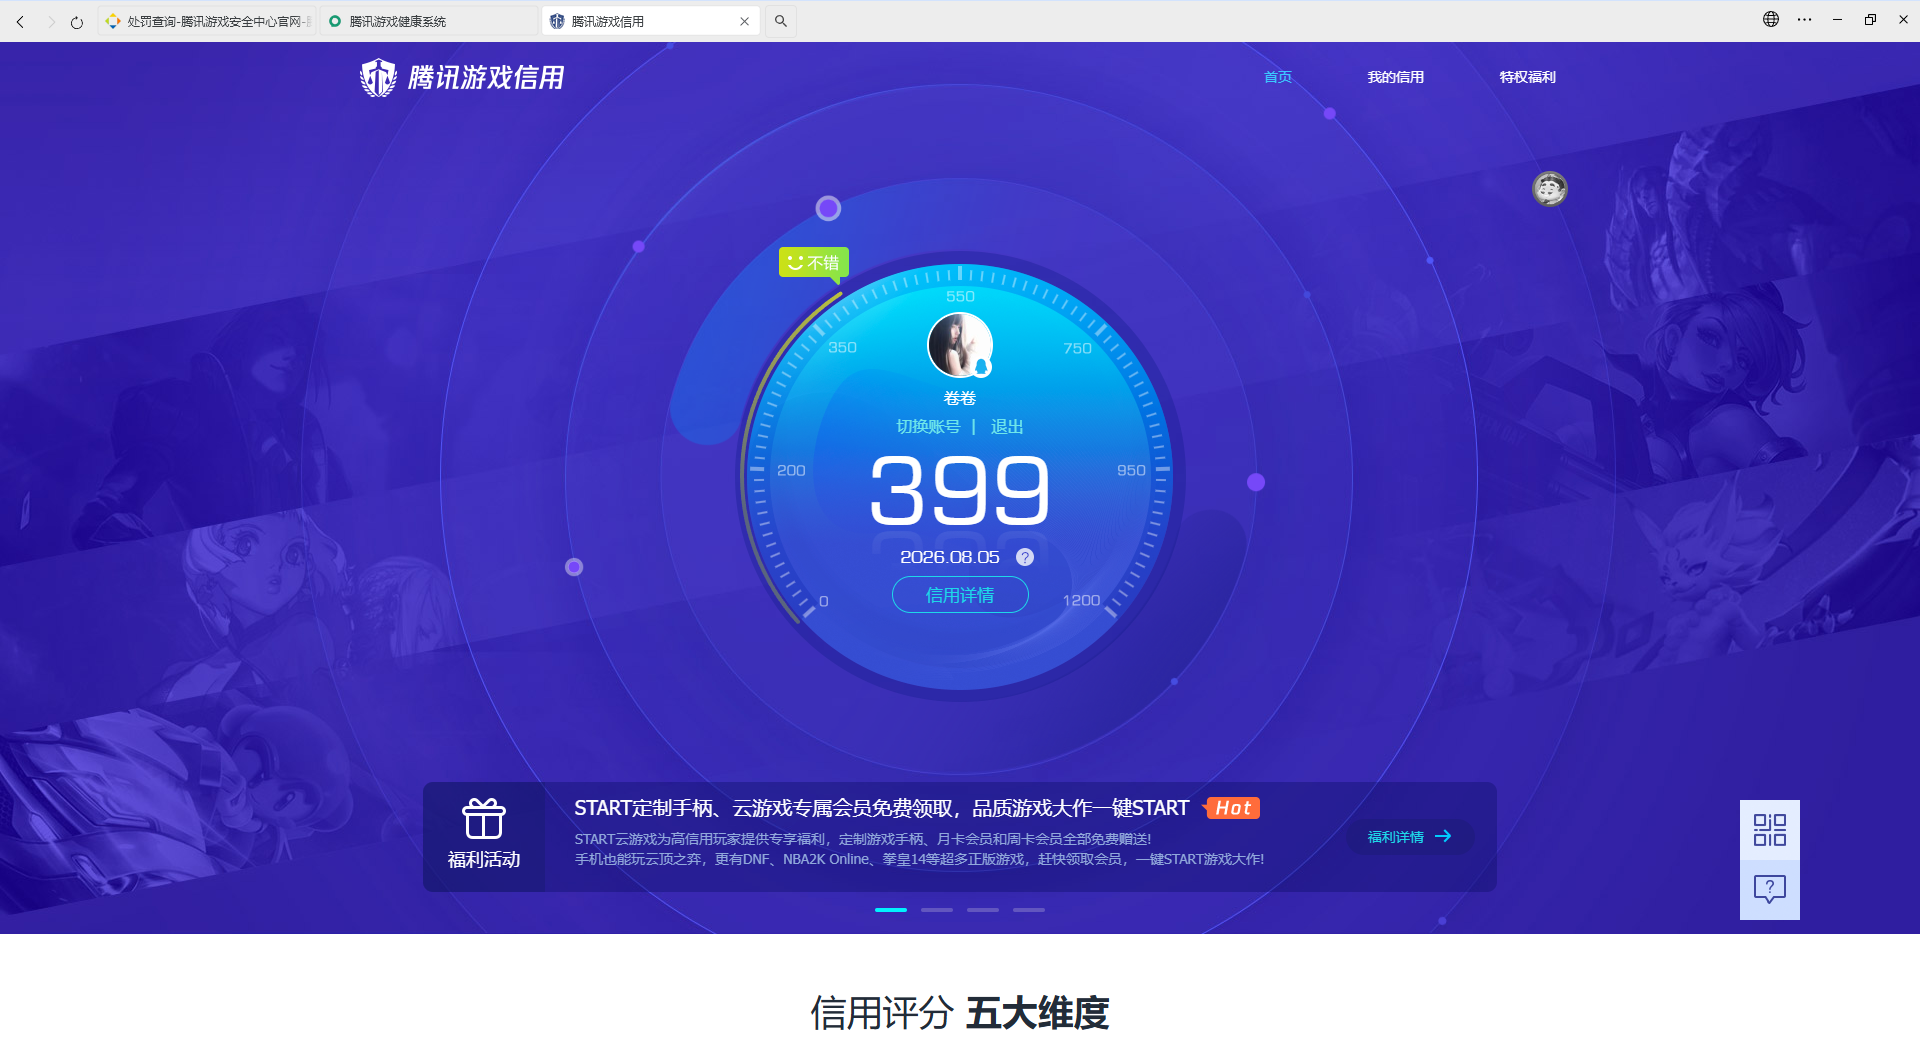Viewport: 1920px width, 1040px height.
Task: Select the fourth carousel indicator
Action: 1029,910
